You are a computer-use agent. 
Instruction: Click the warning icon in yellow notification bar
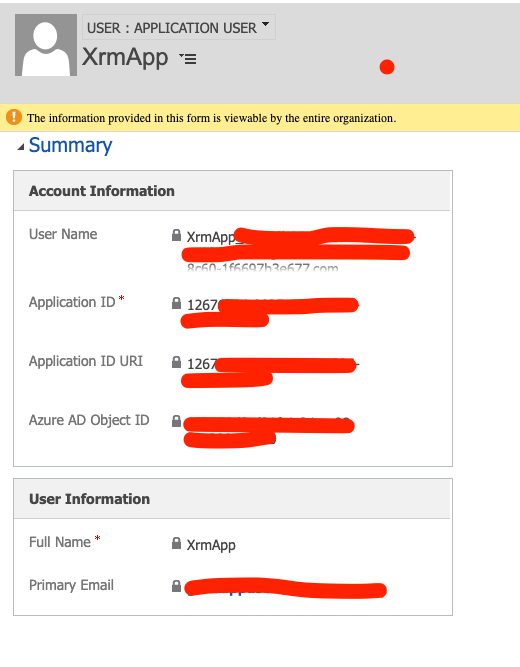(x=14, y=117)
